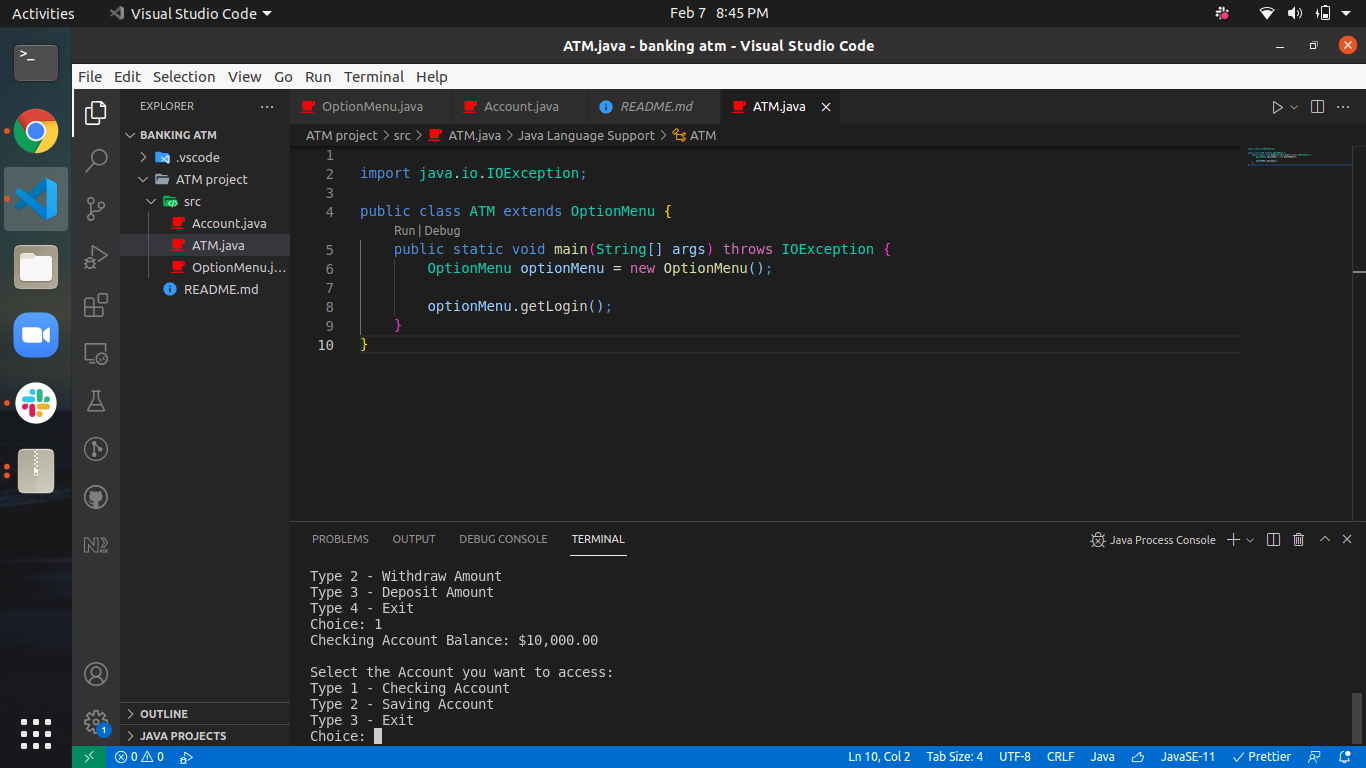Switch to the PROBLEMS panel tab
1366x768 pixels.
(x=340, y=539)
